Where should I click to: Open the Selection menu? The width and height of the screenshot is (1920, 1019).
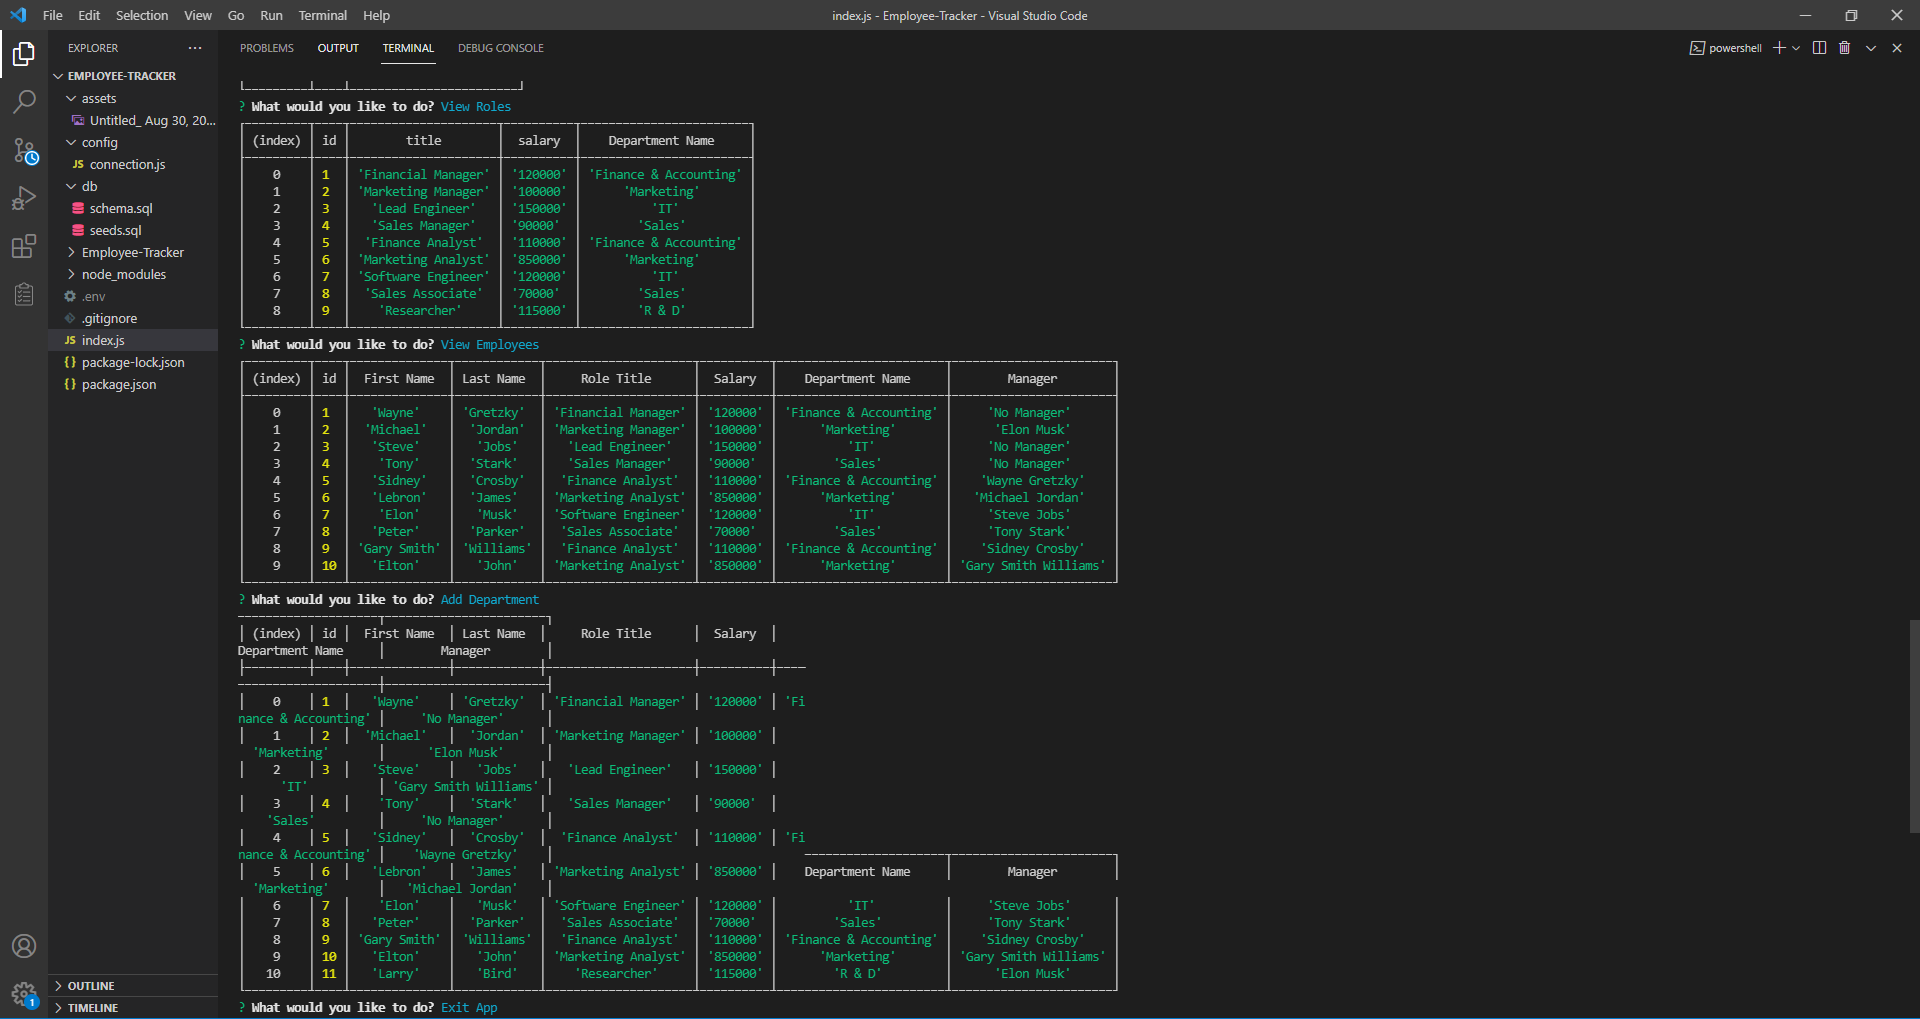(142, 15)
